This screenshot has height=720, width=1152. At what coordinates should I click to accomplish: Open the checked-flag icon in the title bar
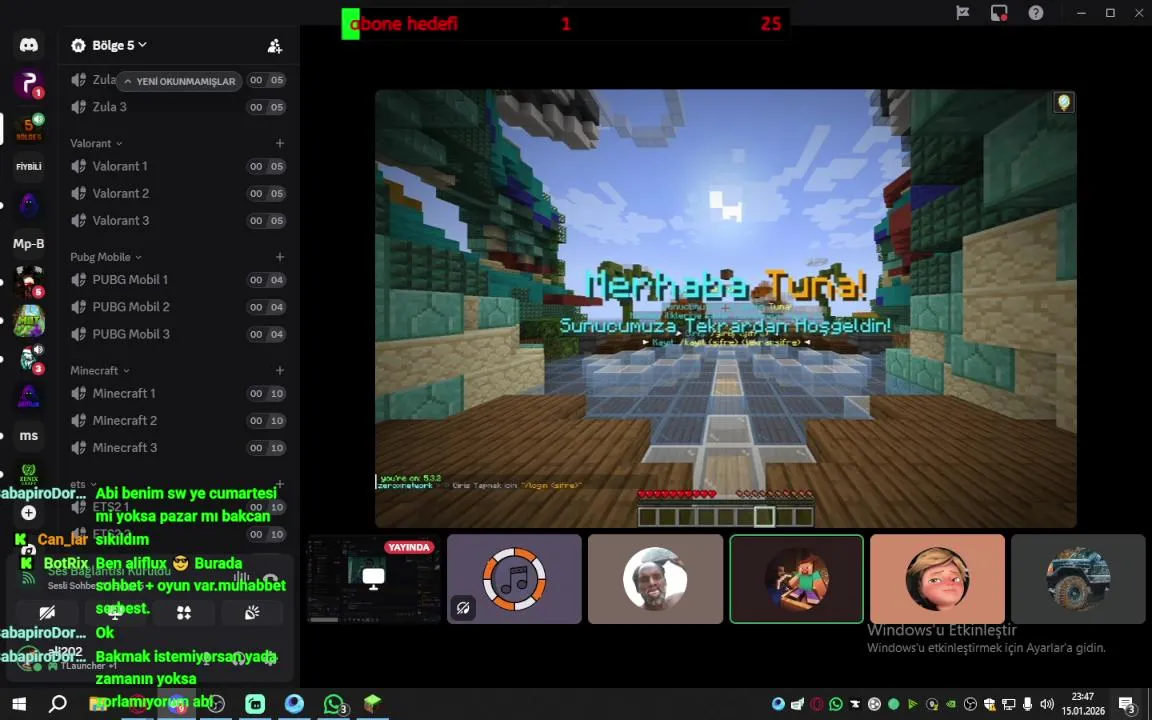[x=962, y=12]
